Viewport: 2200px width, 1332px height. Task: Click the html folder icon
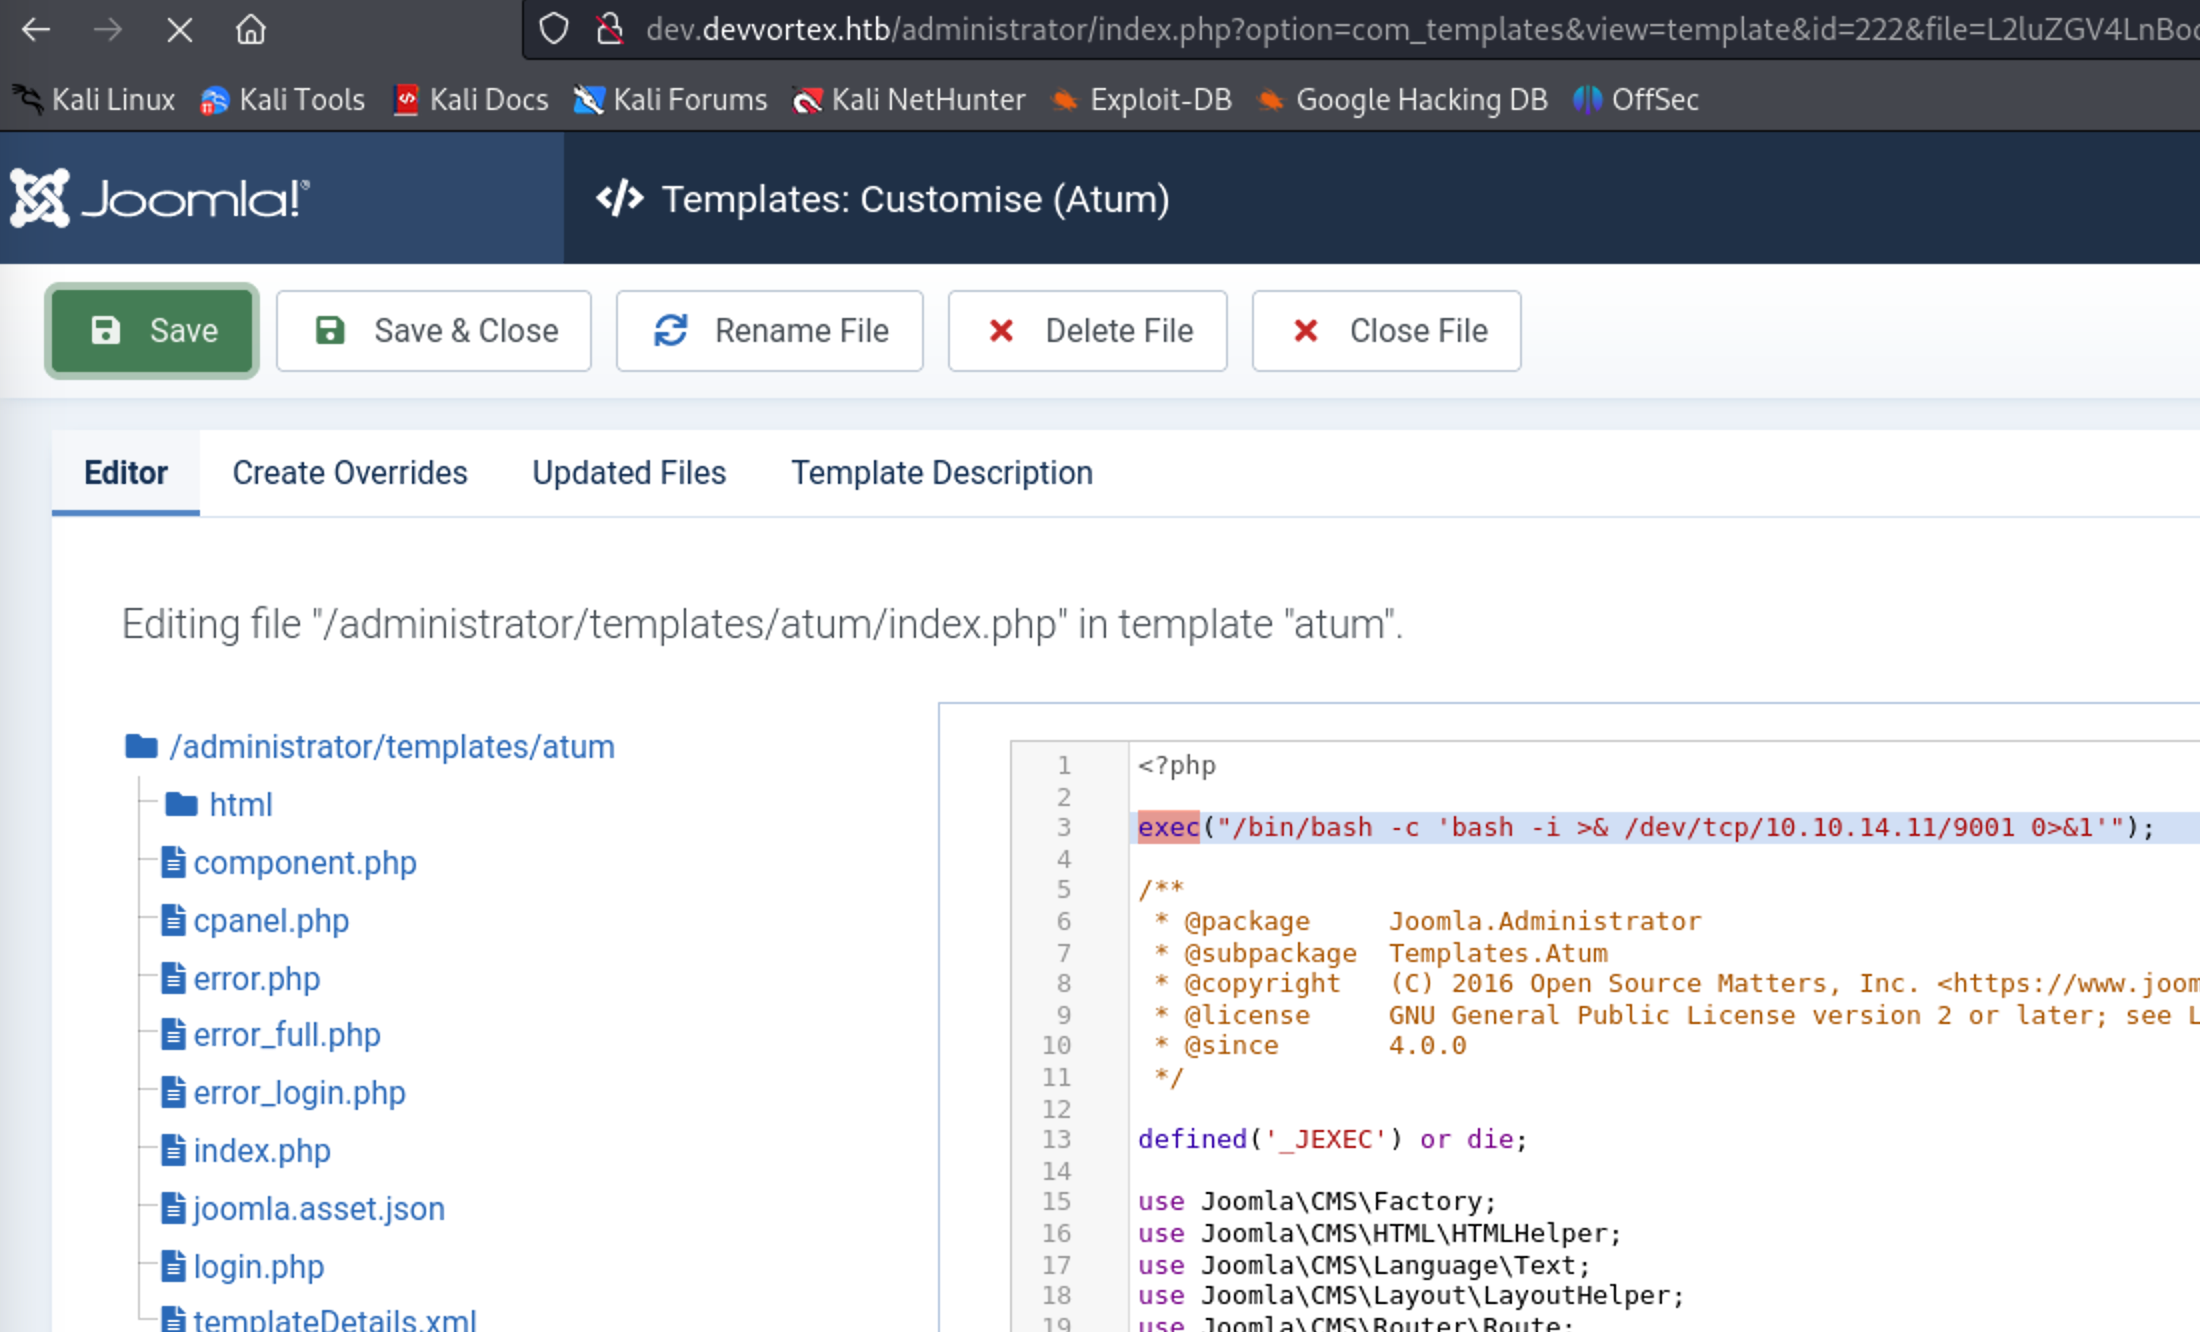181,804
